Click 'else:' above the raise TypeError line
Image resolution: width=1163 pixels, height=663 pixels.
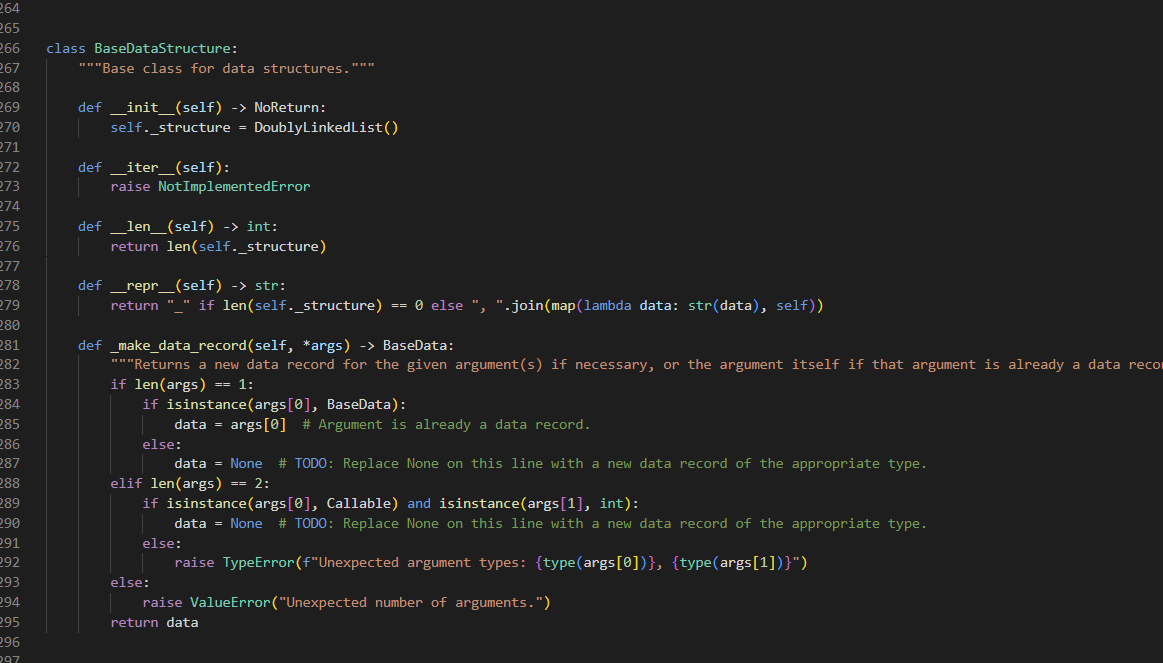click(x=162, y=544)
